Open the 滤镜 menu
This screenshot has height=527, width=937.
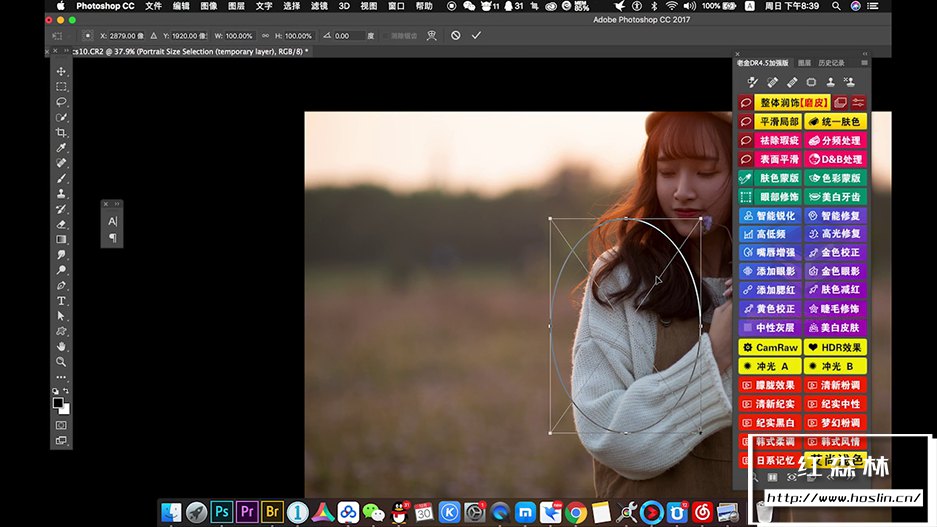(319, 6)
